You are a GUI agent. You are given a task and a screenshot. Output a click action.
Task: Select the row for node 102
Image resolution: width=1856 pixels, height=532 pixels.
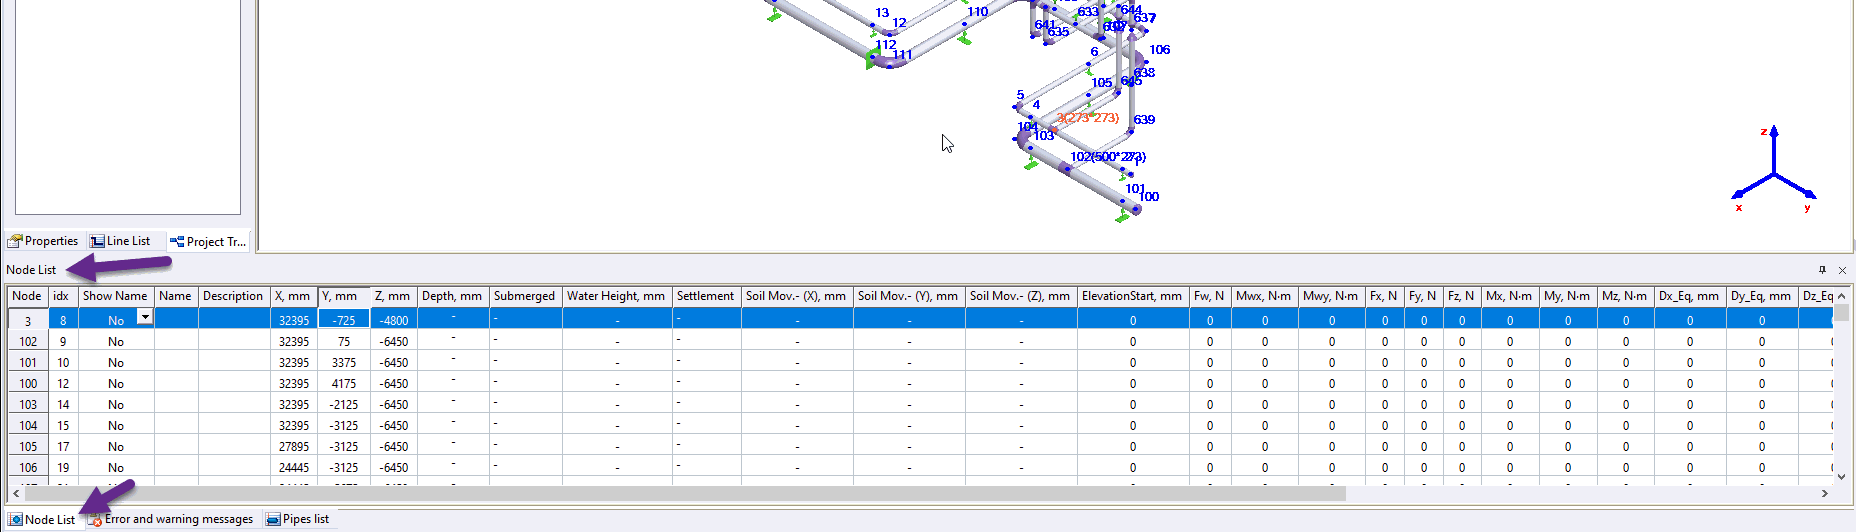pos(920,341)
